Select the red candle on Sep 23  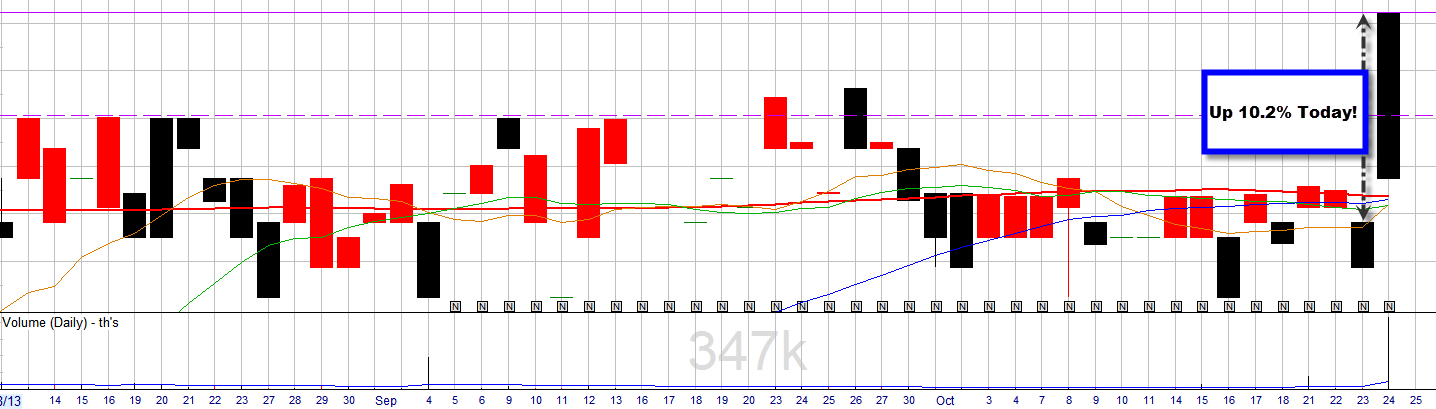tap(776, 123)
